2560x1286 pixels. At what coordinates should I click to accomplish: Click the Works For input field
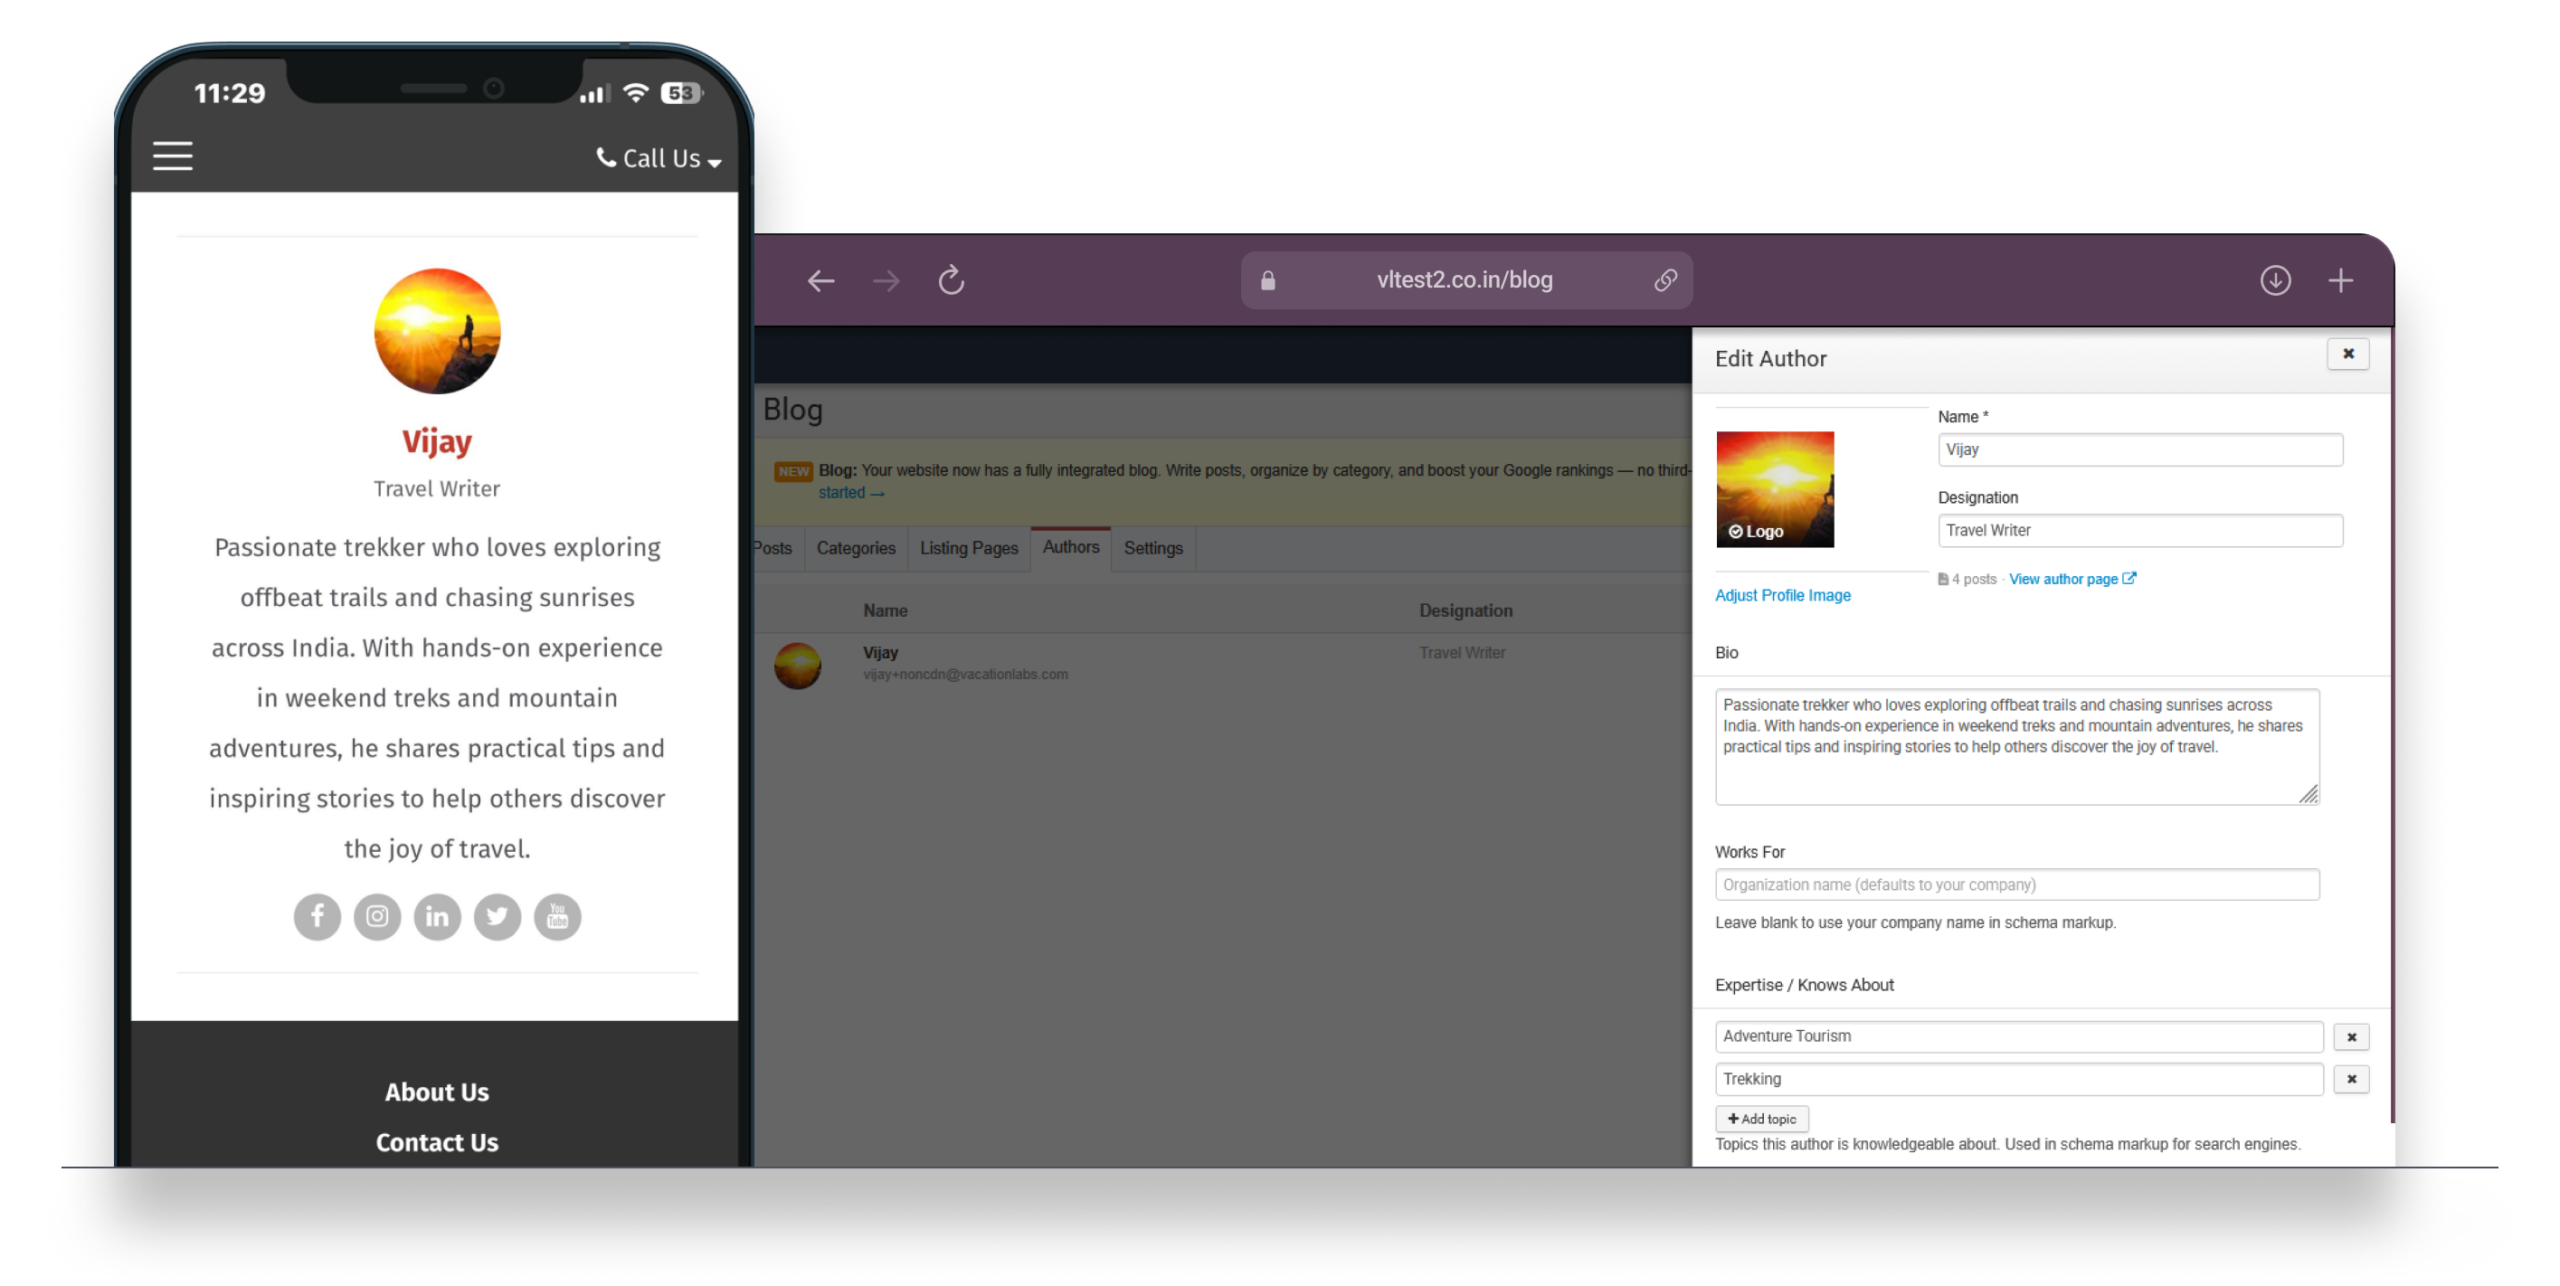[2016, 885]
